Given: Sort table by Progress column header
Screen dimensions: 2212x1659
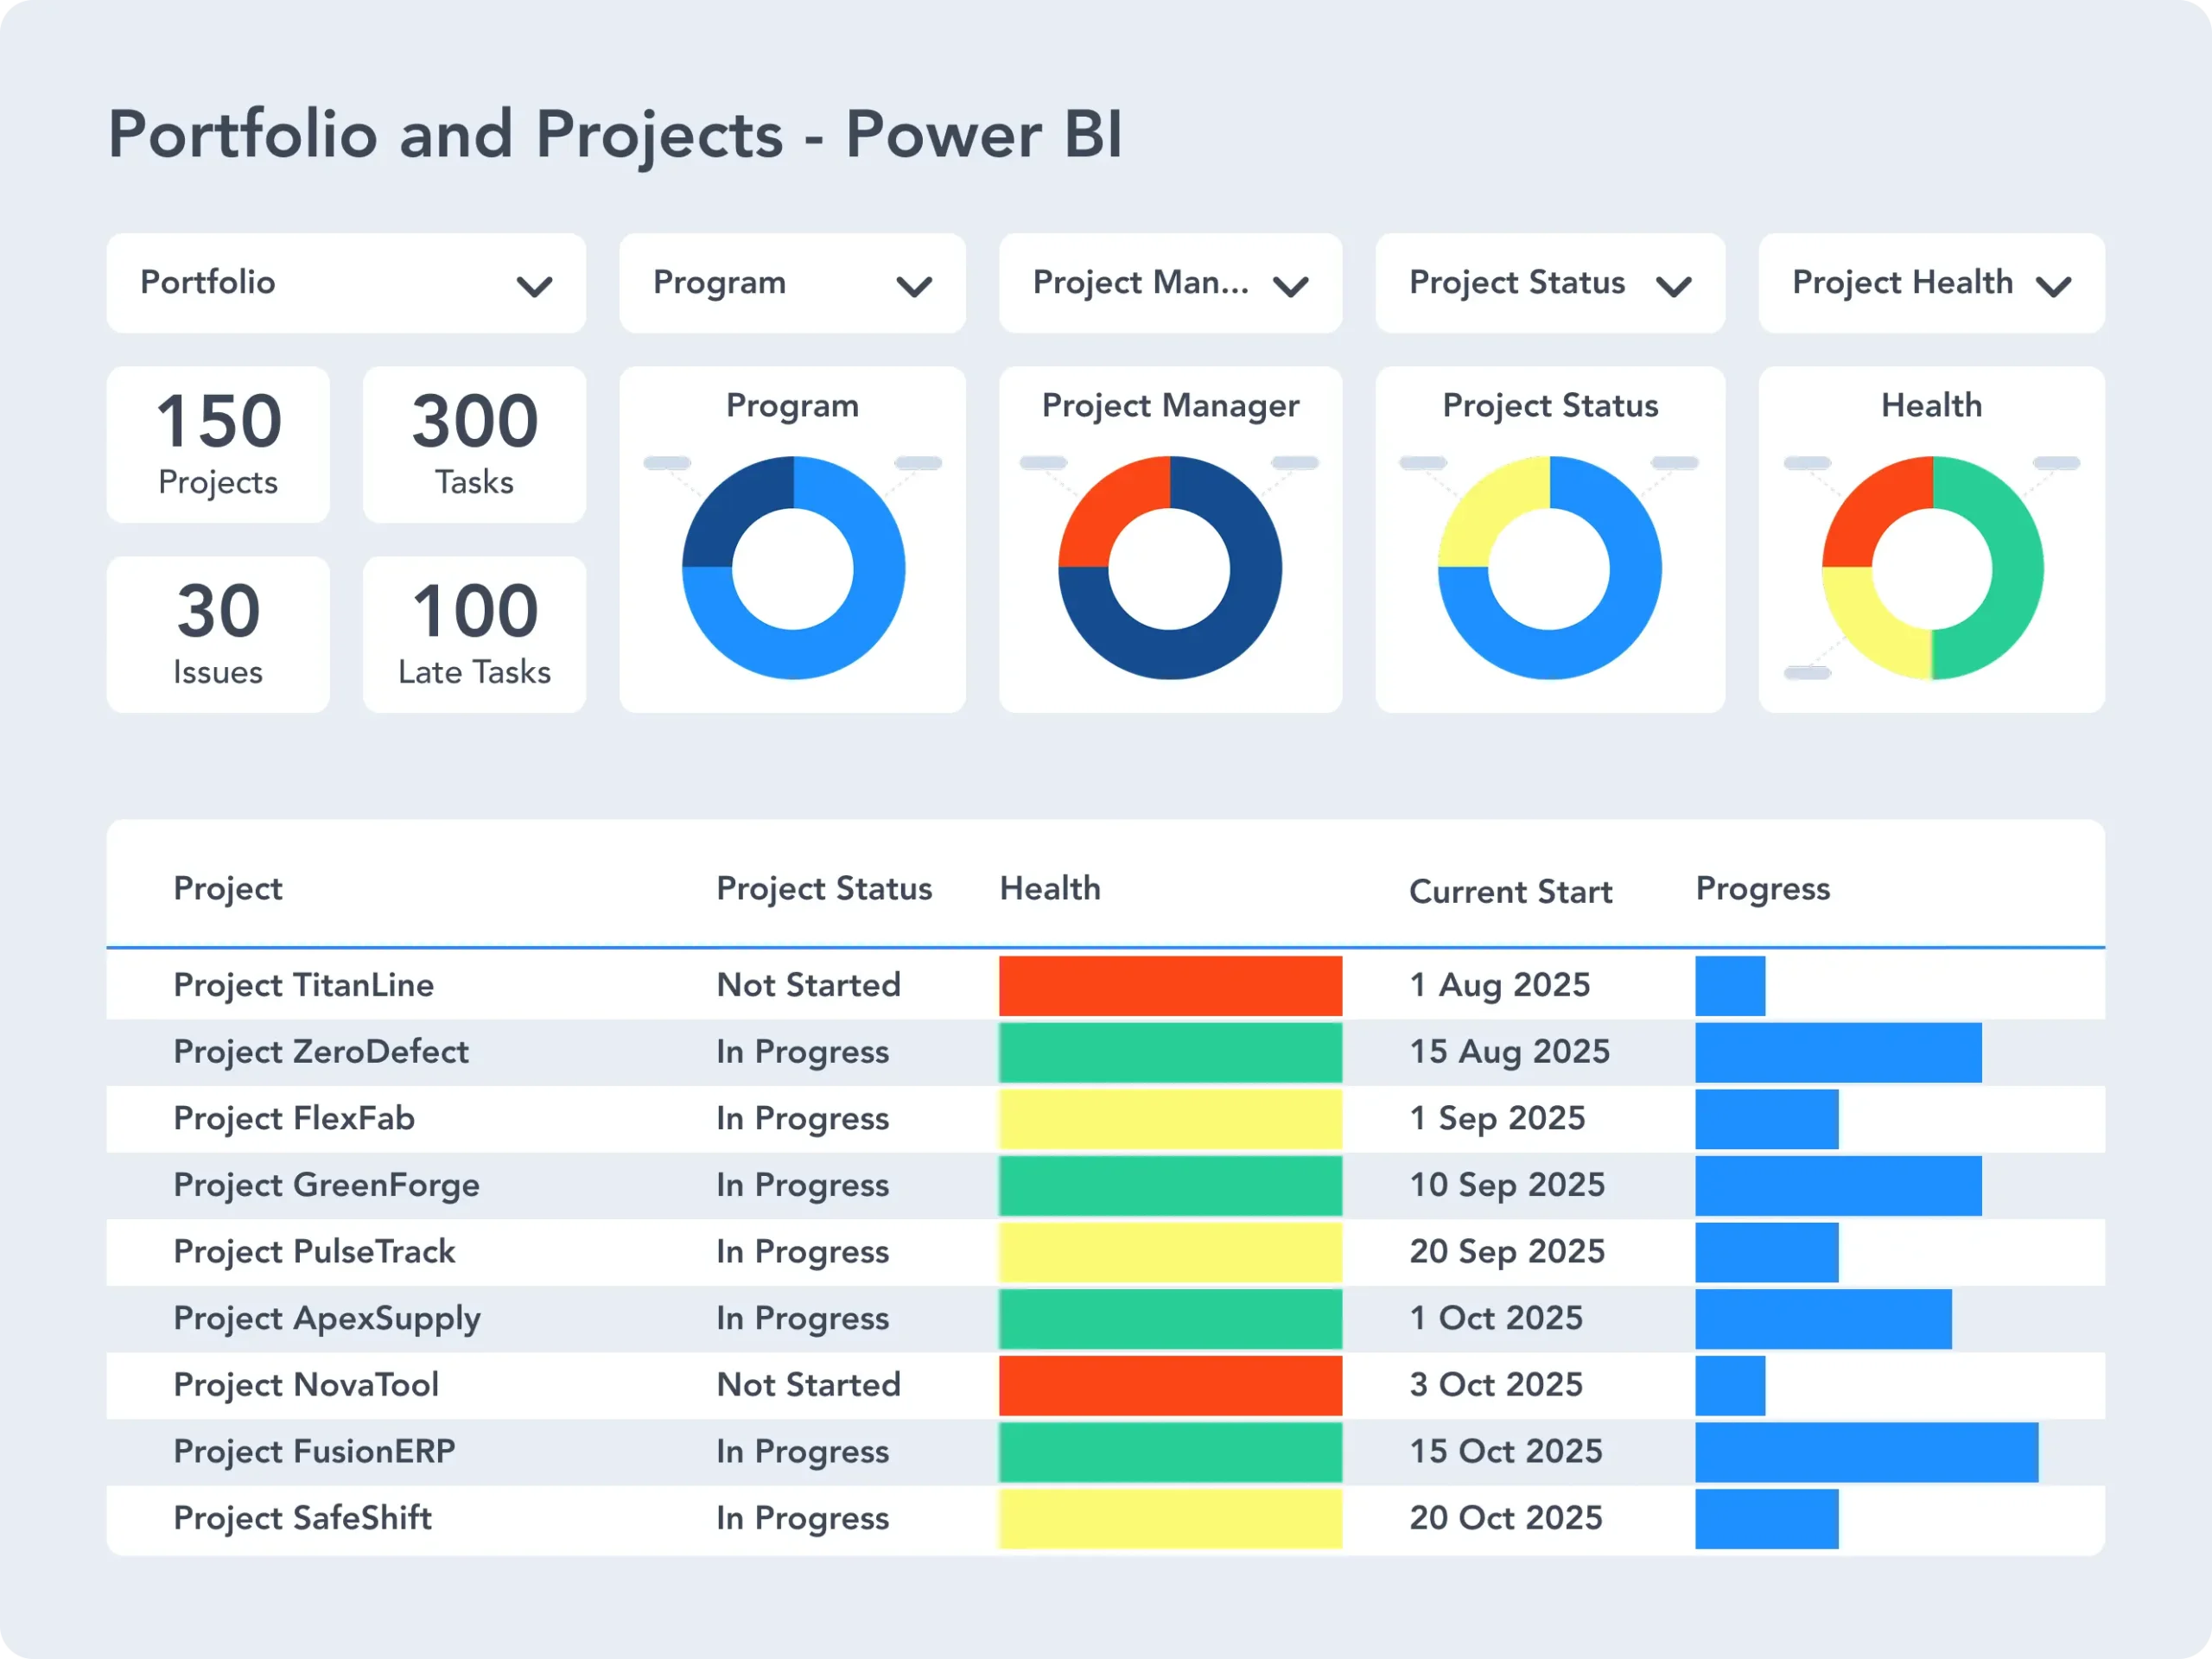Looking at the screenshot, I should (x=1762, y=888).
